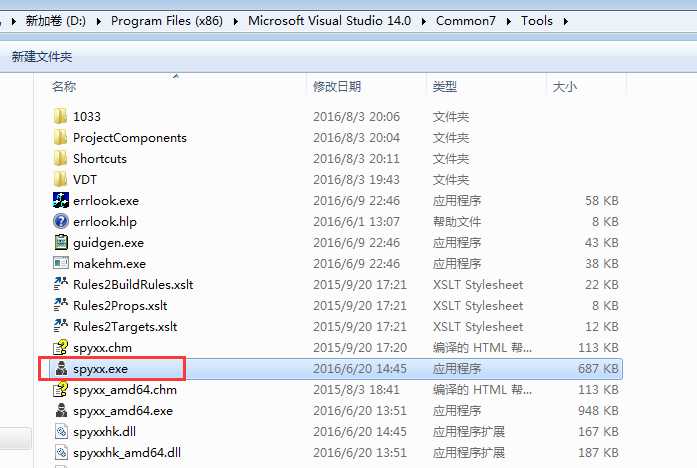The width and height of the screenshot is (697, 468).
Task: Select the Rules2Props.xslt file icon
Action: tap(60, 305)
